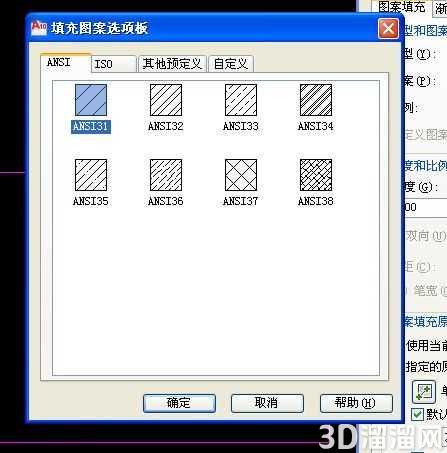Viewport: 447px width, 453px height.
Task: Select the ANSI35 hatch pattern swatch
Action: click(x=91, y=175)
